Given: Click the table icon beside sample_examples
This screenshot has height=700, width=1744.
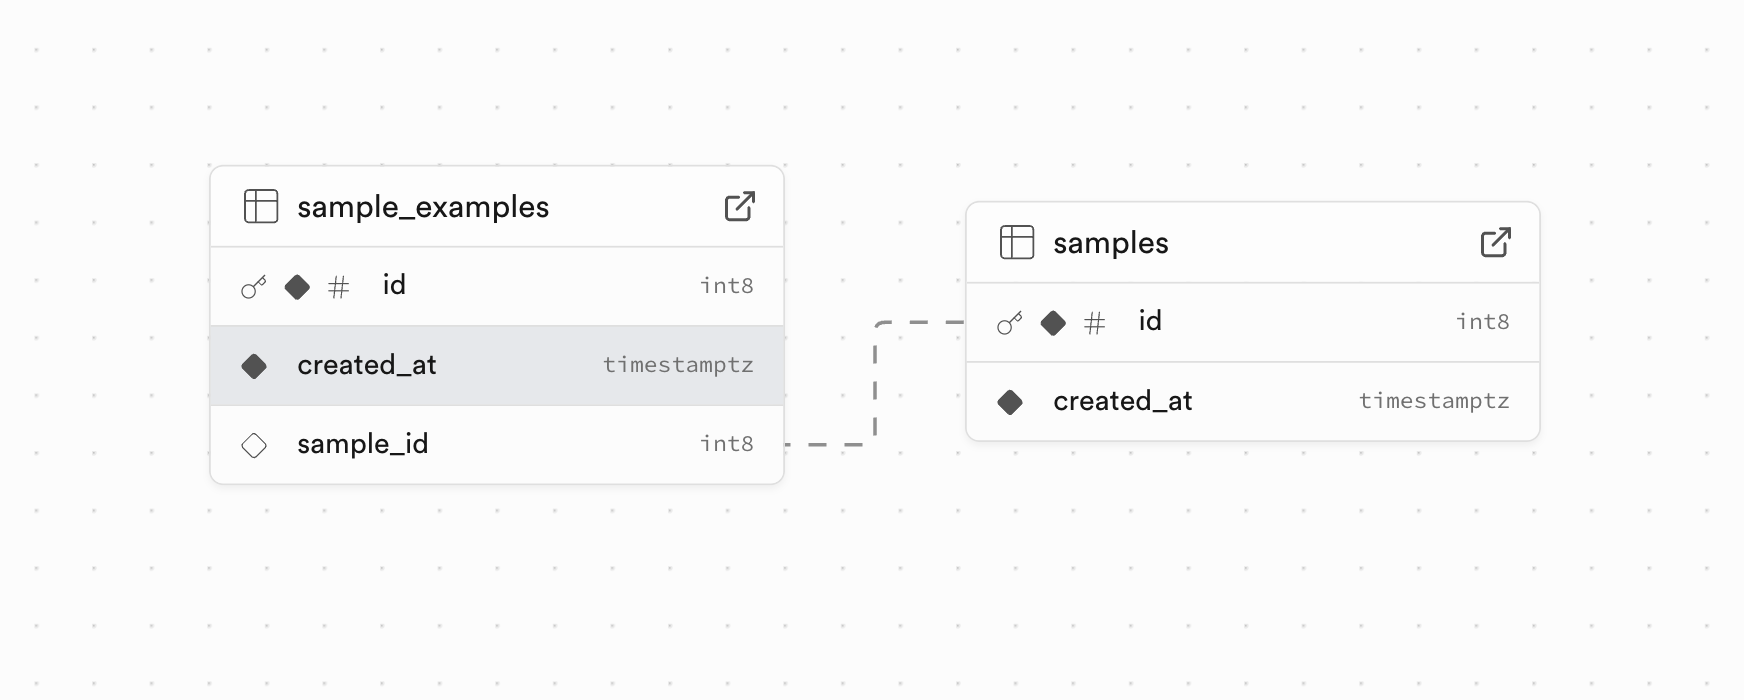Looking at the screenshot, I should click(x=261, y=207).
